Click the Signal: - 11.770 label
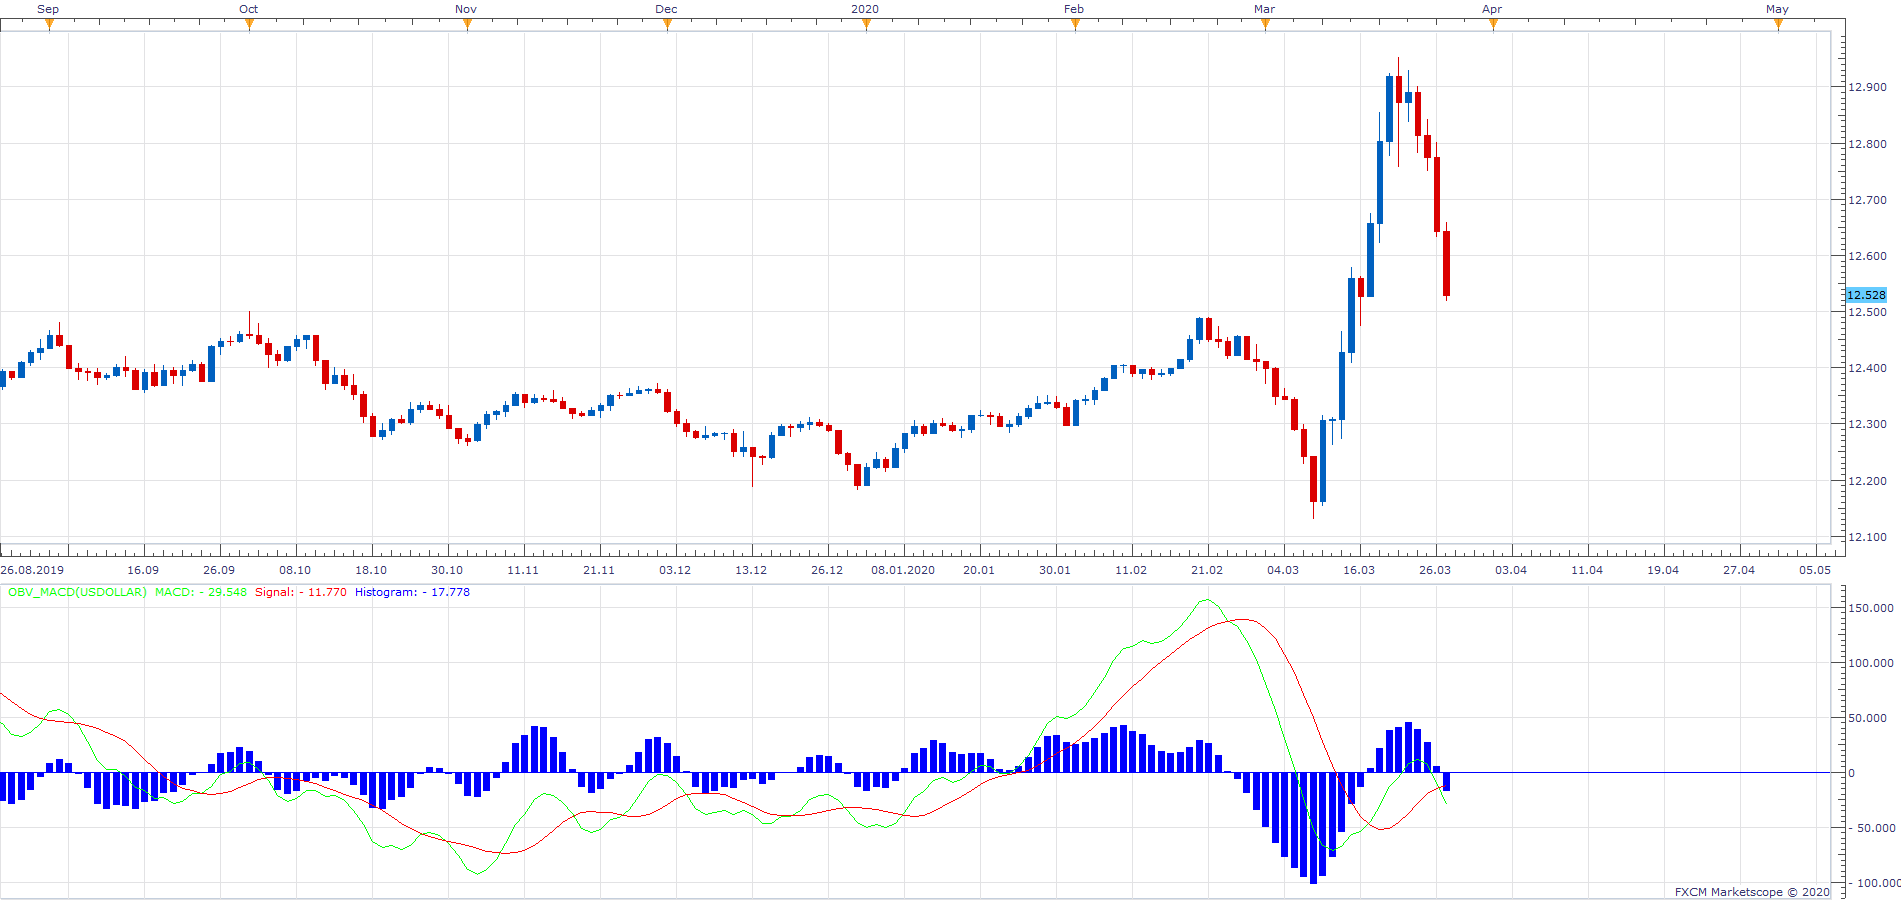1903x900 pixels. [301, 592]
